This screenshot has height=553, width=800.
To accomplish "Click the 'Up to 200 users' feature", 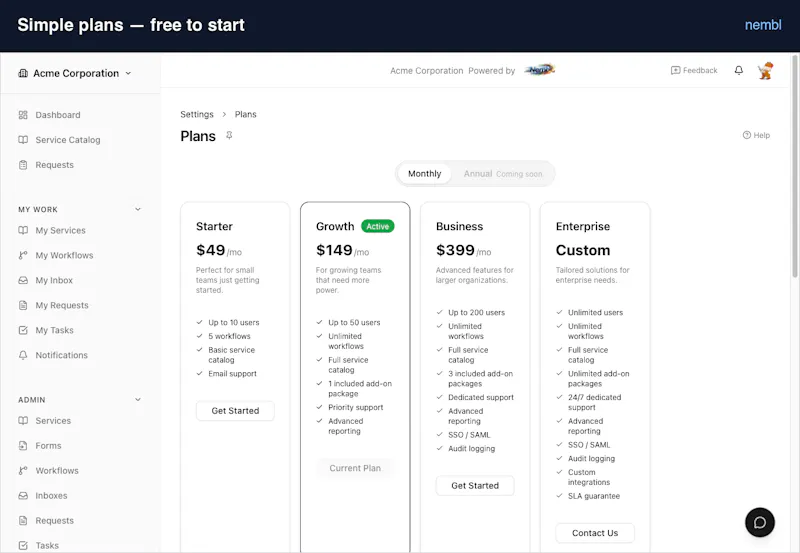I will click(477, 313).
